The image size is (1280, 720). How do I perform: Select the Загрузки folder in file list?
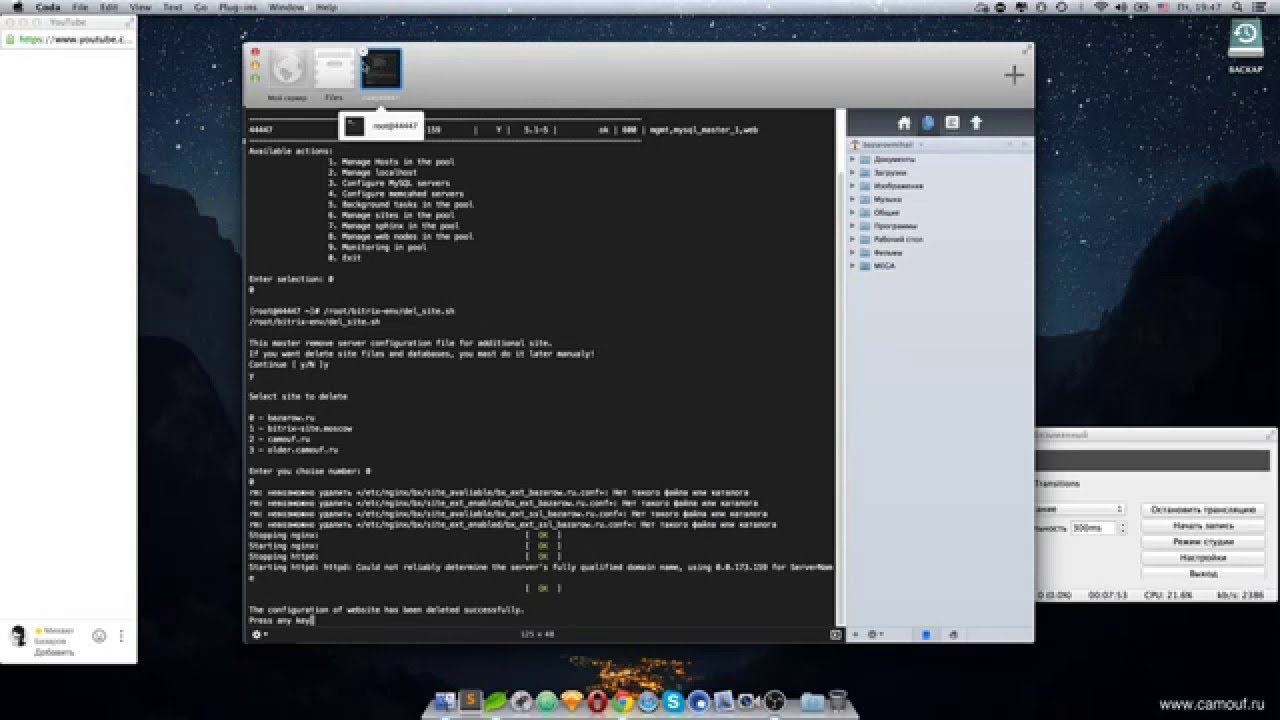click(x=889, y=172)
